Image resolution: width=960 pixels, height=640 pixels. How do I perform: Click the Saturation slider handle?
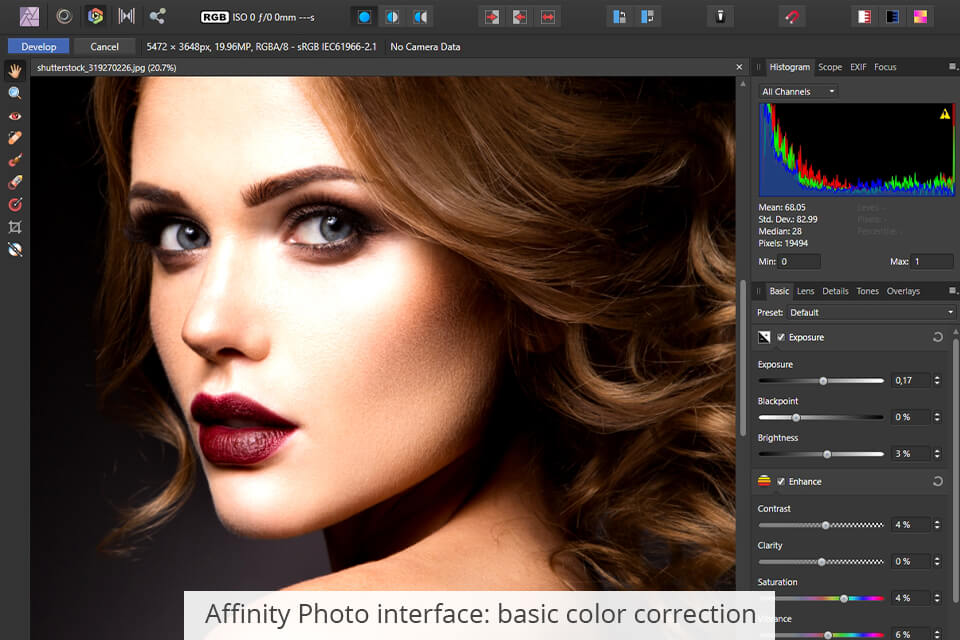[x=844, y=598]
